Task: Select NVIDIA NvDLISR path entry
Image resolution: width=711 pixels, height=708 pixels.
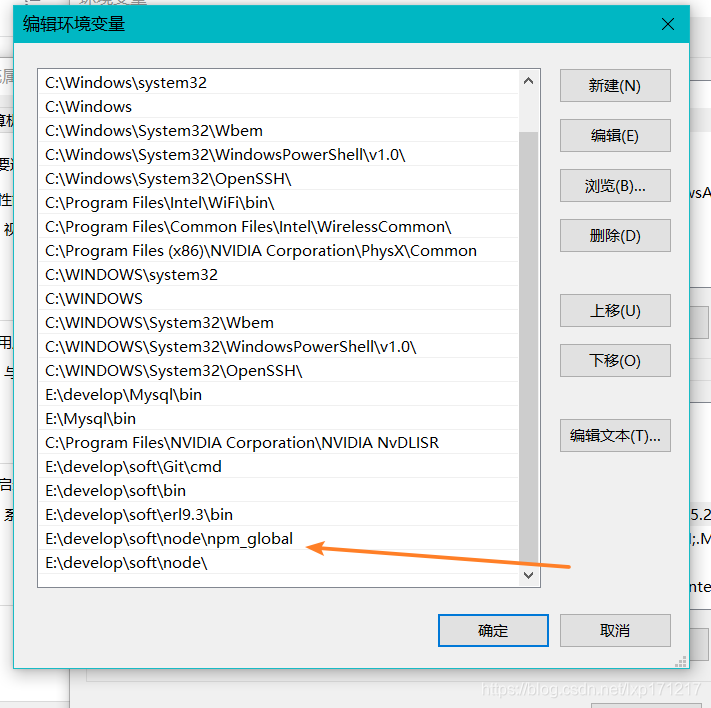Action: coord(278,443)
